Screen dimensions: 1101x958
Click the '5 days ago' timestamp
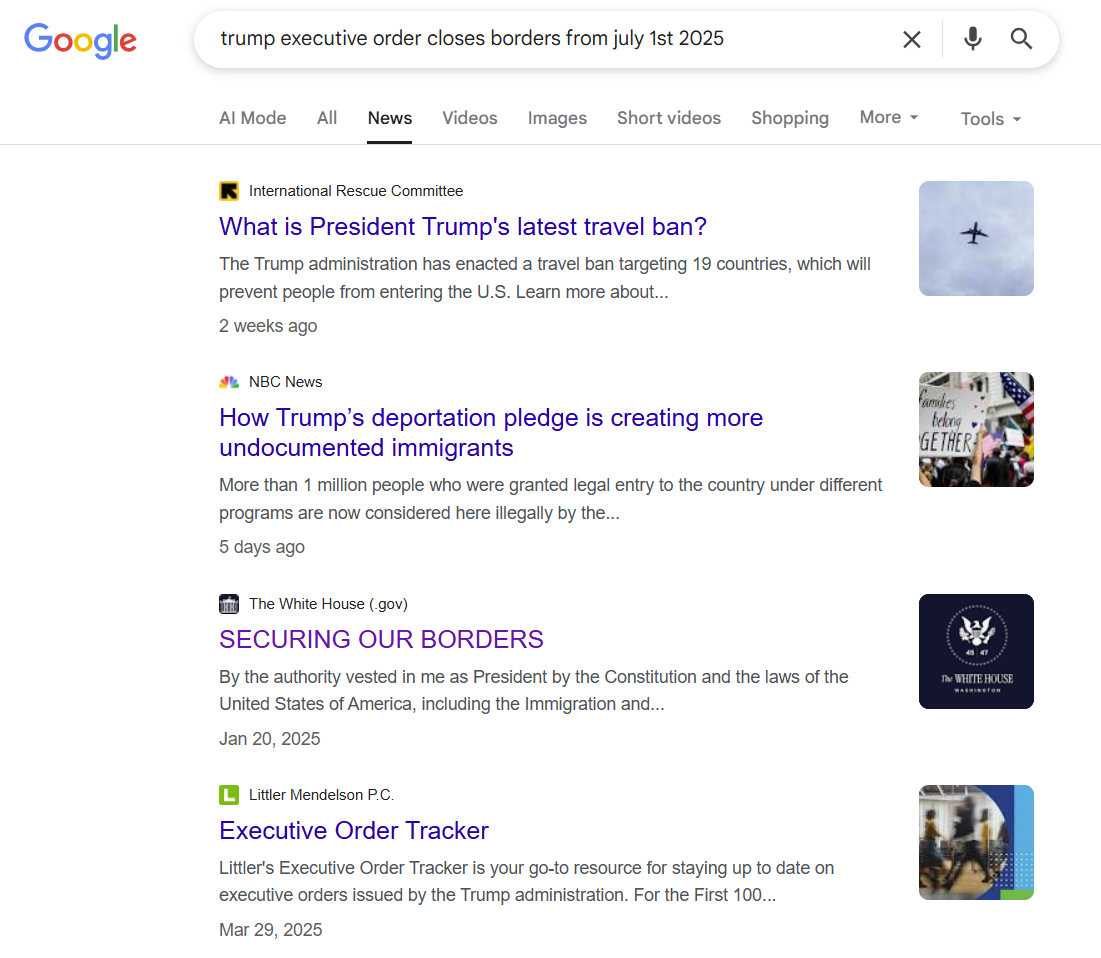[262, 547]
